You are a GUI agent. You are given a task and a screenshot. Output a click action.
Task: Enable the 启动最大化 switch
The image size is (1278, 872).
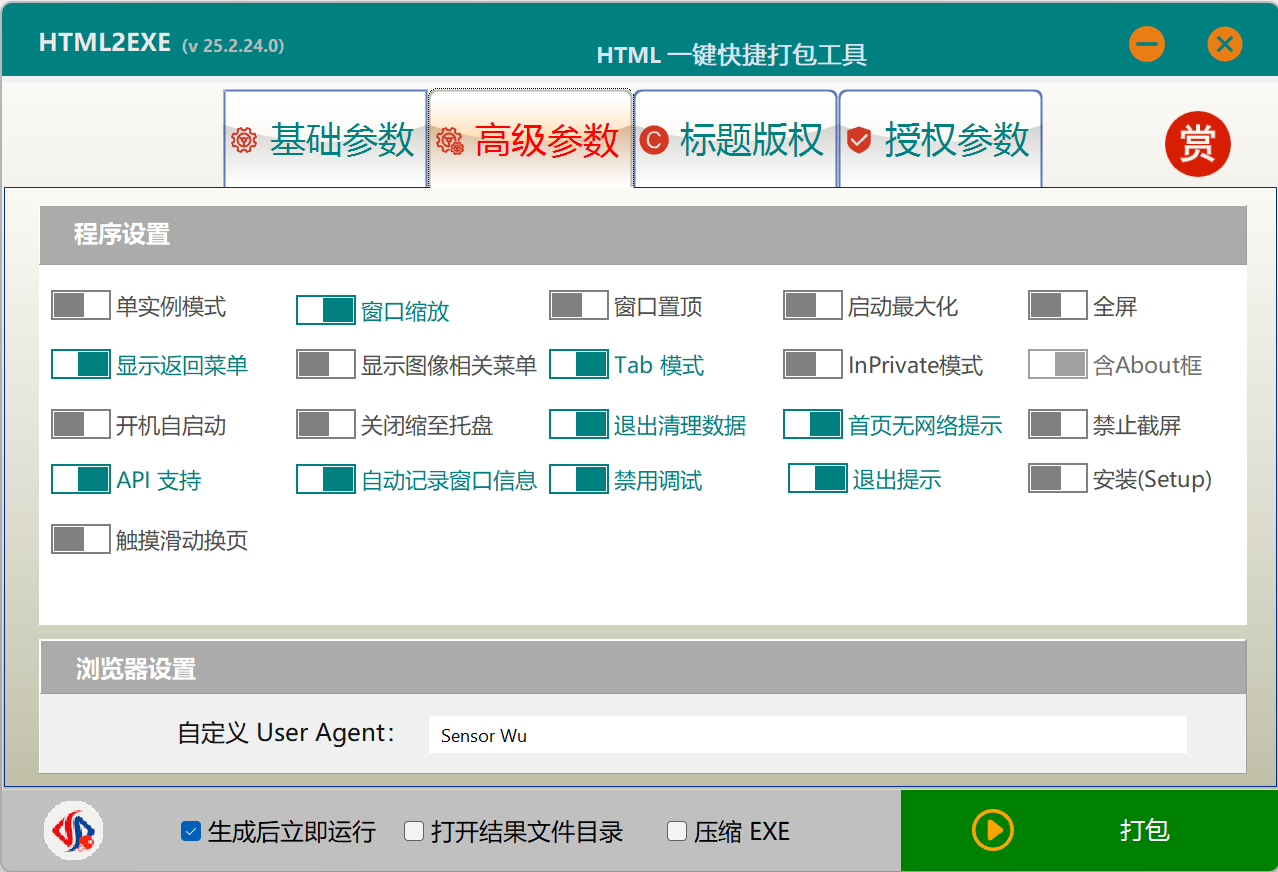(x=812, y=306)
